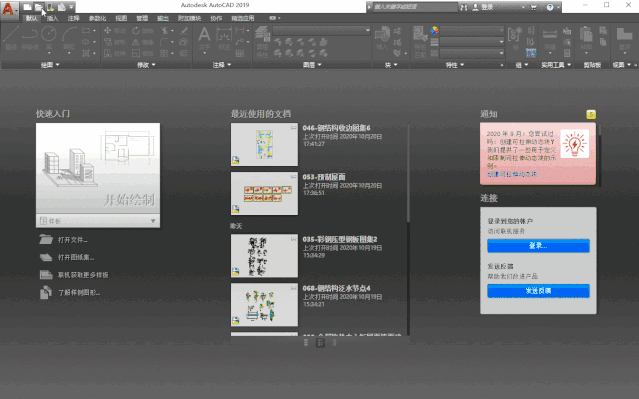
Task: Pin the 068-钢结构泛水节点4 recent document
Action: 293,288
